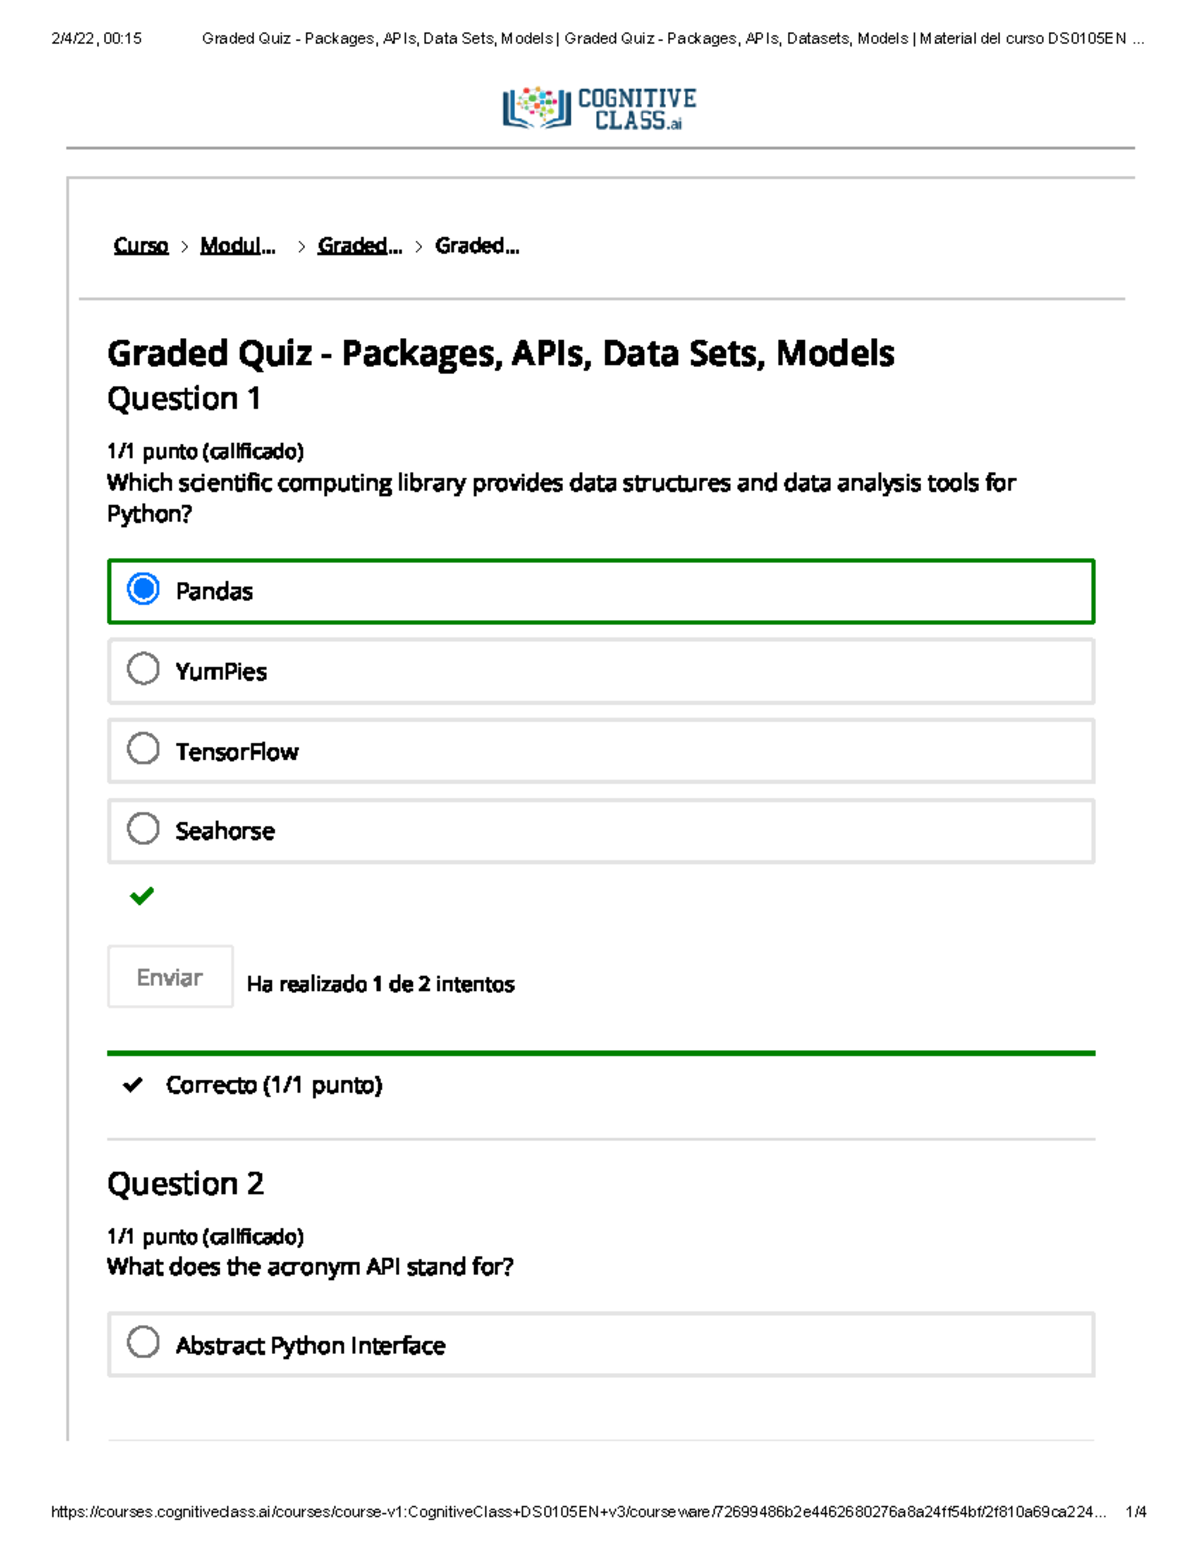Click the chevron between Modul and Graded
Screen dimensions: 1200x1551
[299, 245]
